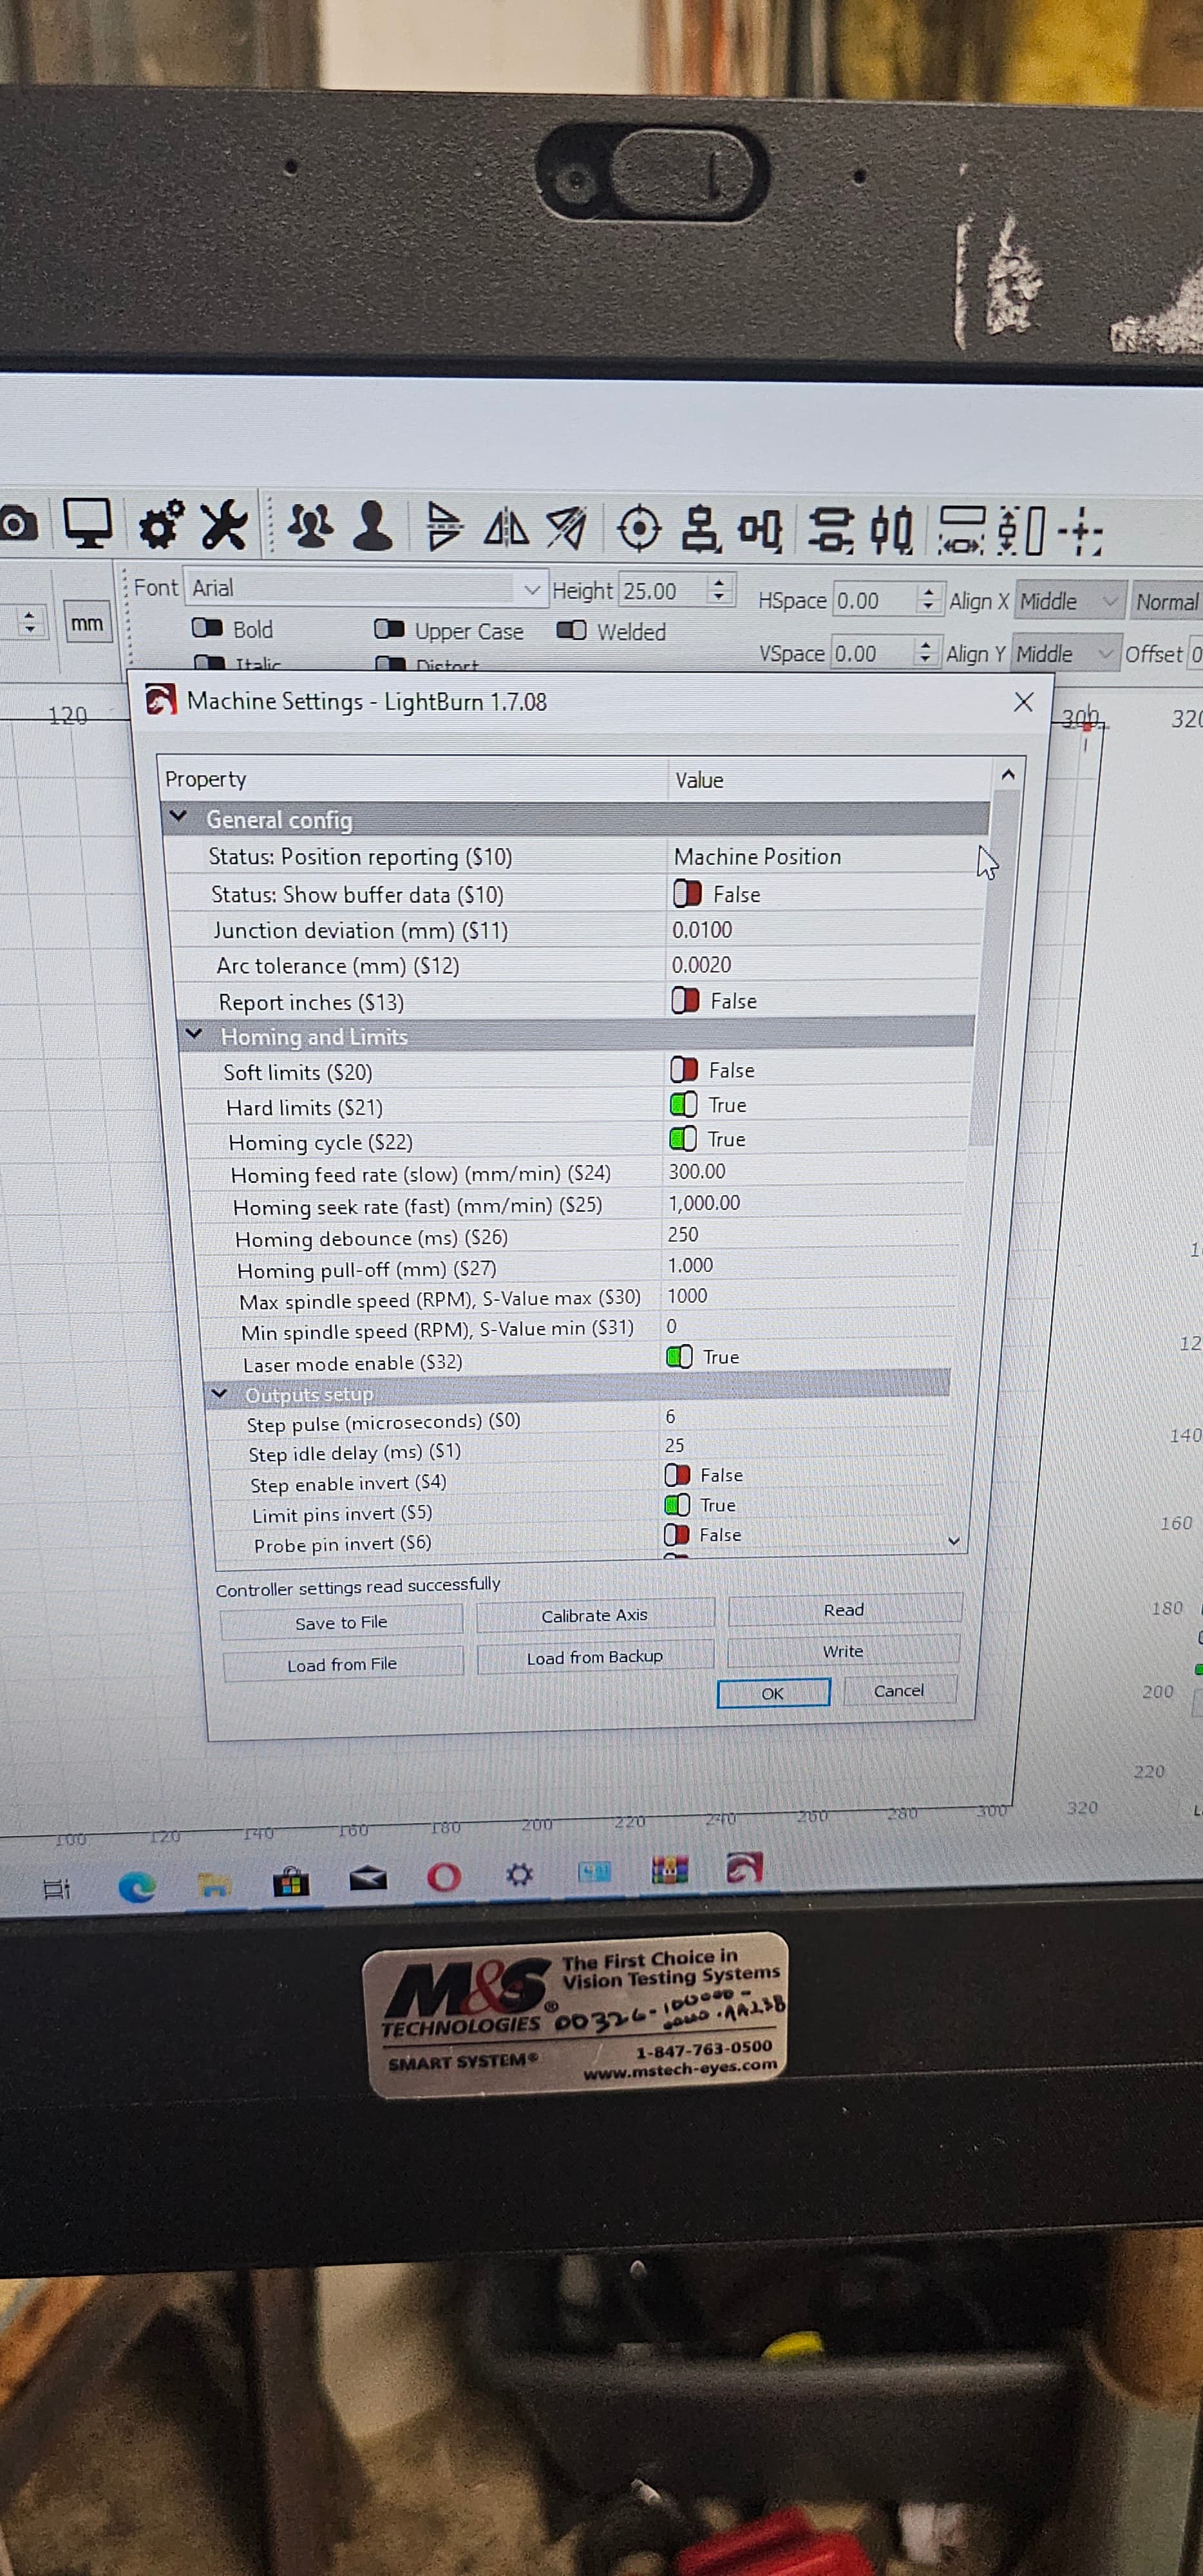Toggle Step enable invert ($4)

coord(677,1475)
